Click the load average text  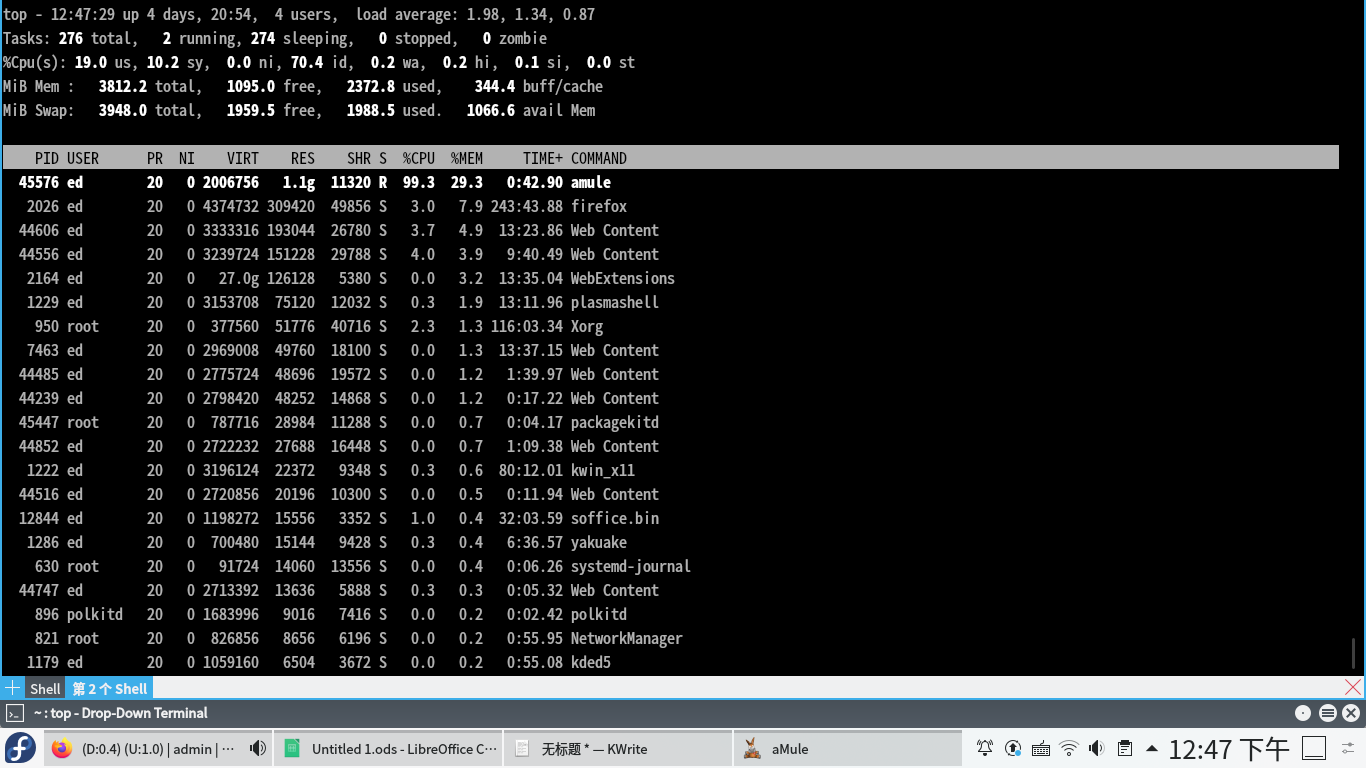[475, 14]
